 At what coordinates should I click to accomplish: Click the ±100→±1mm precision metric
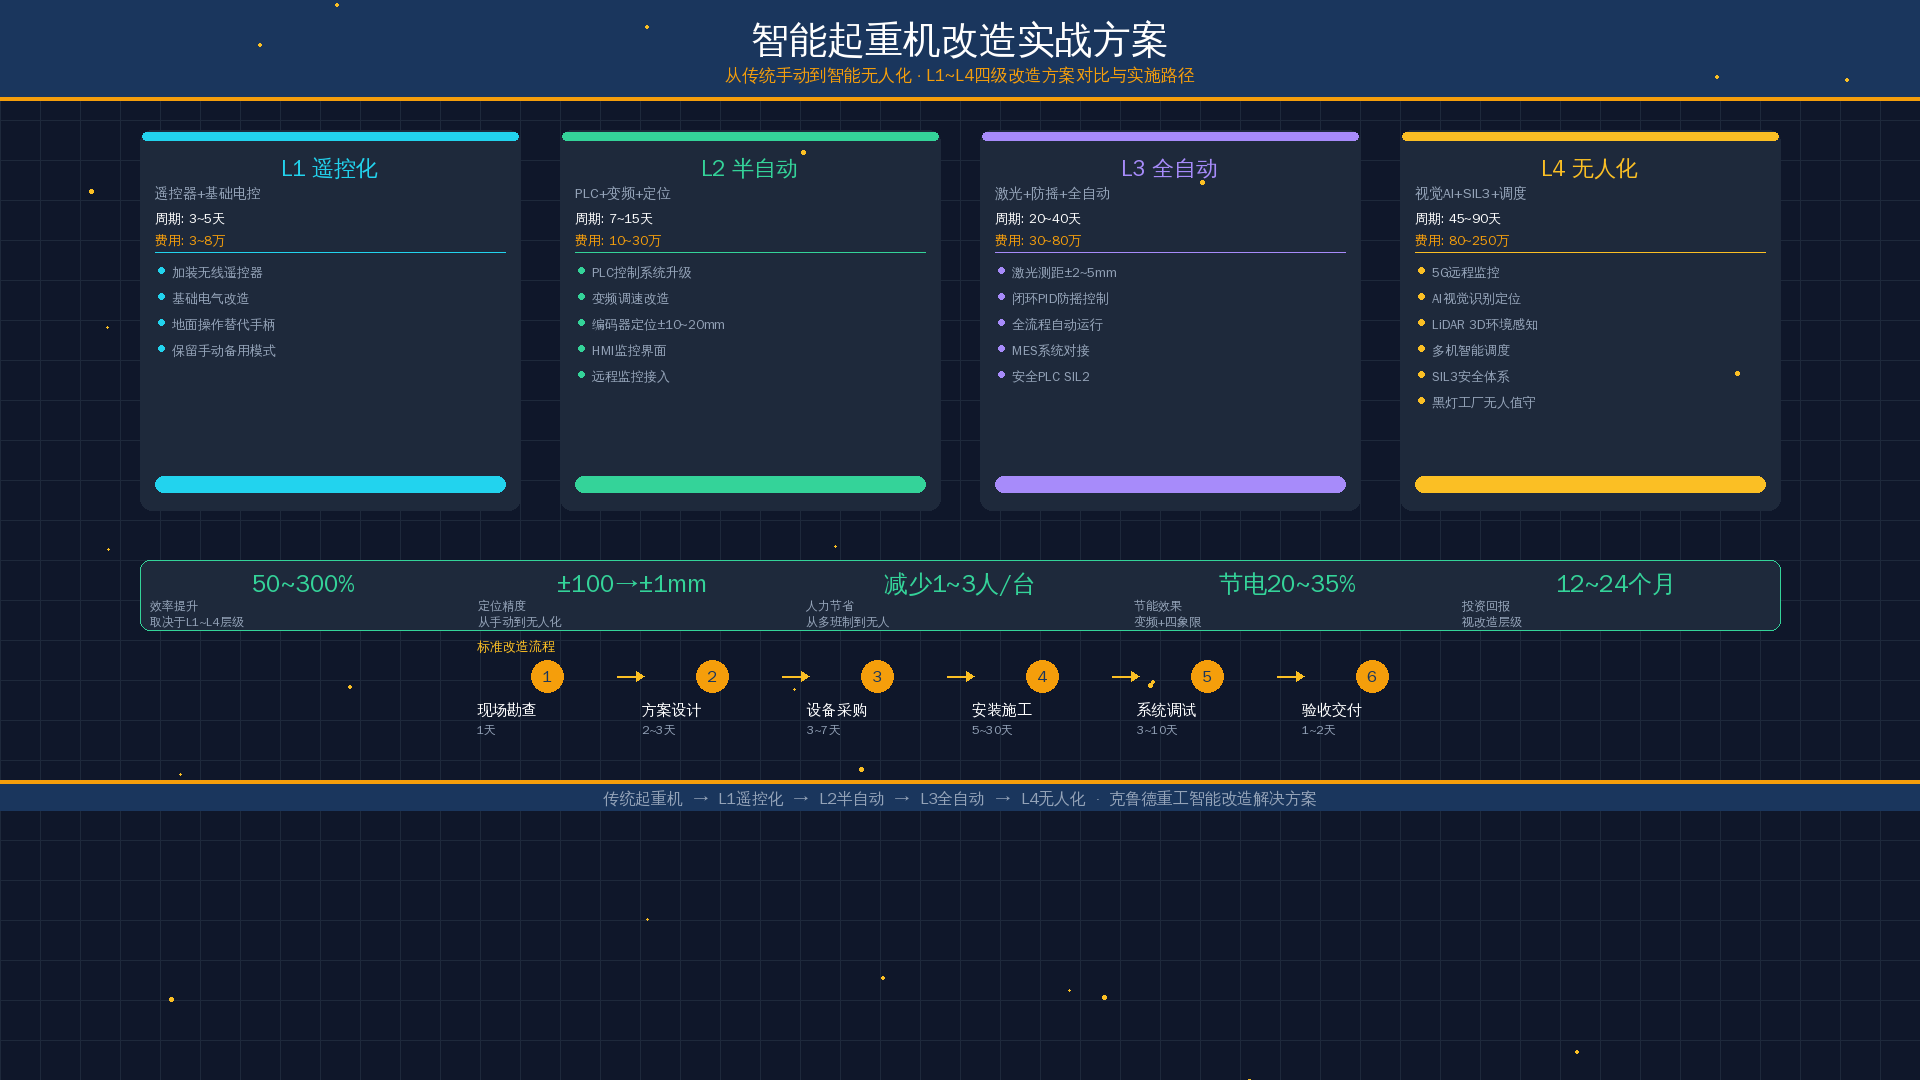pyautogui.click(x=632, y=584)
